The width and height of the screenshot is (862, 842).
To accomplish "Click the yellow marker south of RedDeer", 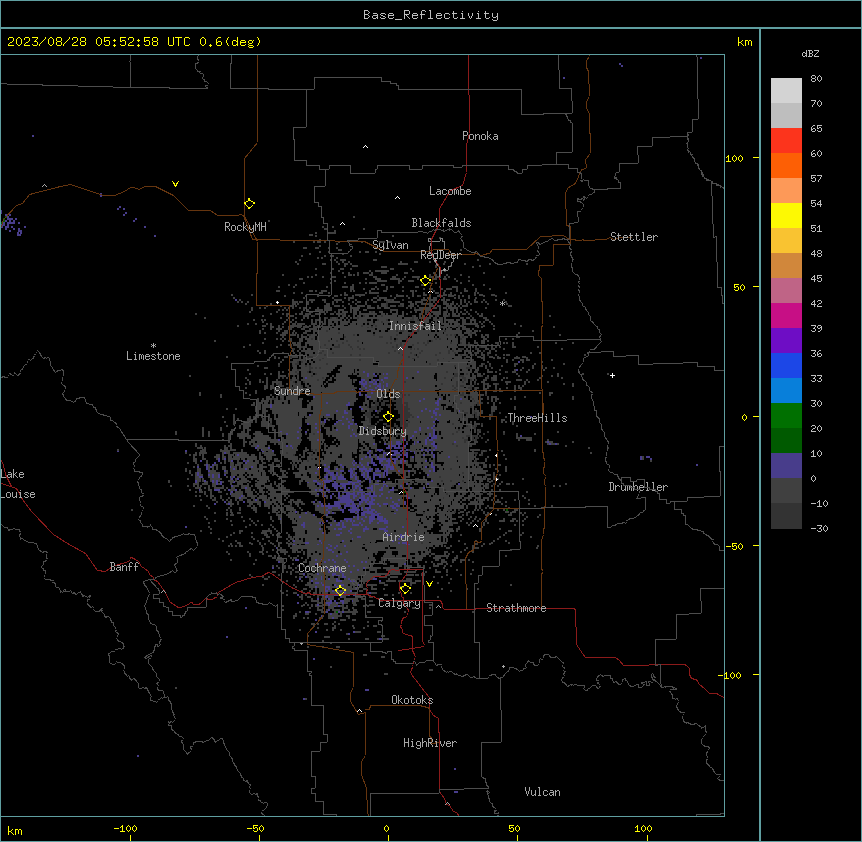I will (x=426, y=281).
